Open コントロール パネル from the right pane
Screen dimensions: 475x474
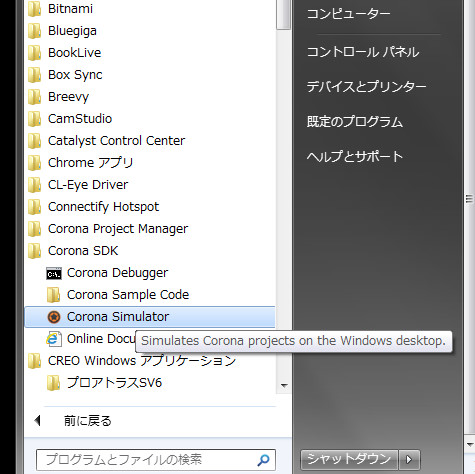pyautogui.click(x=363, y=52)
